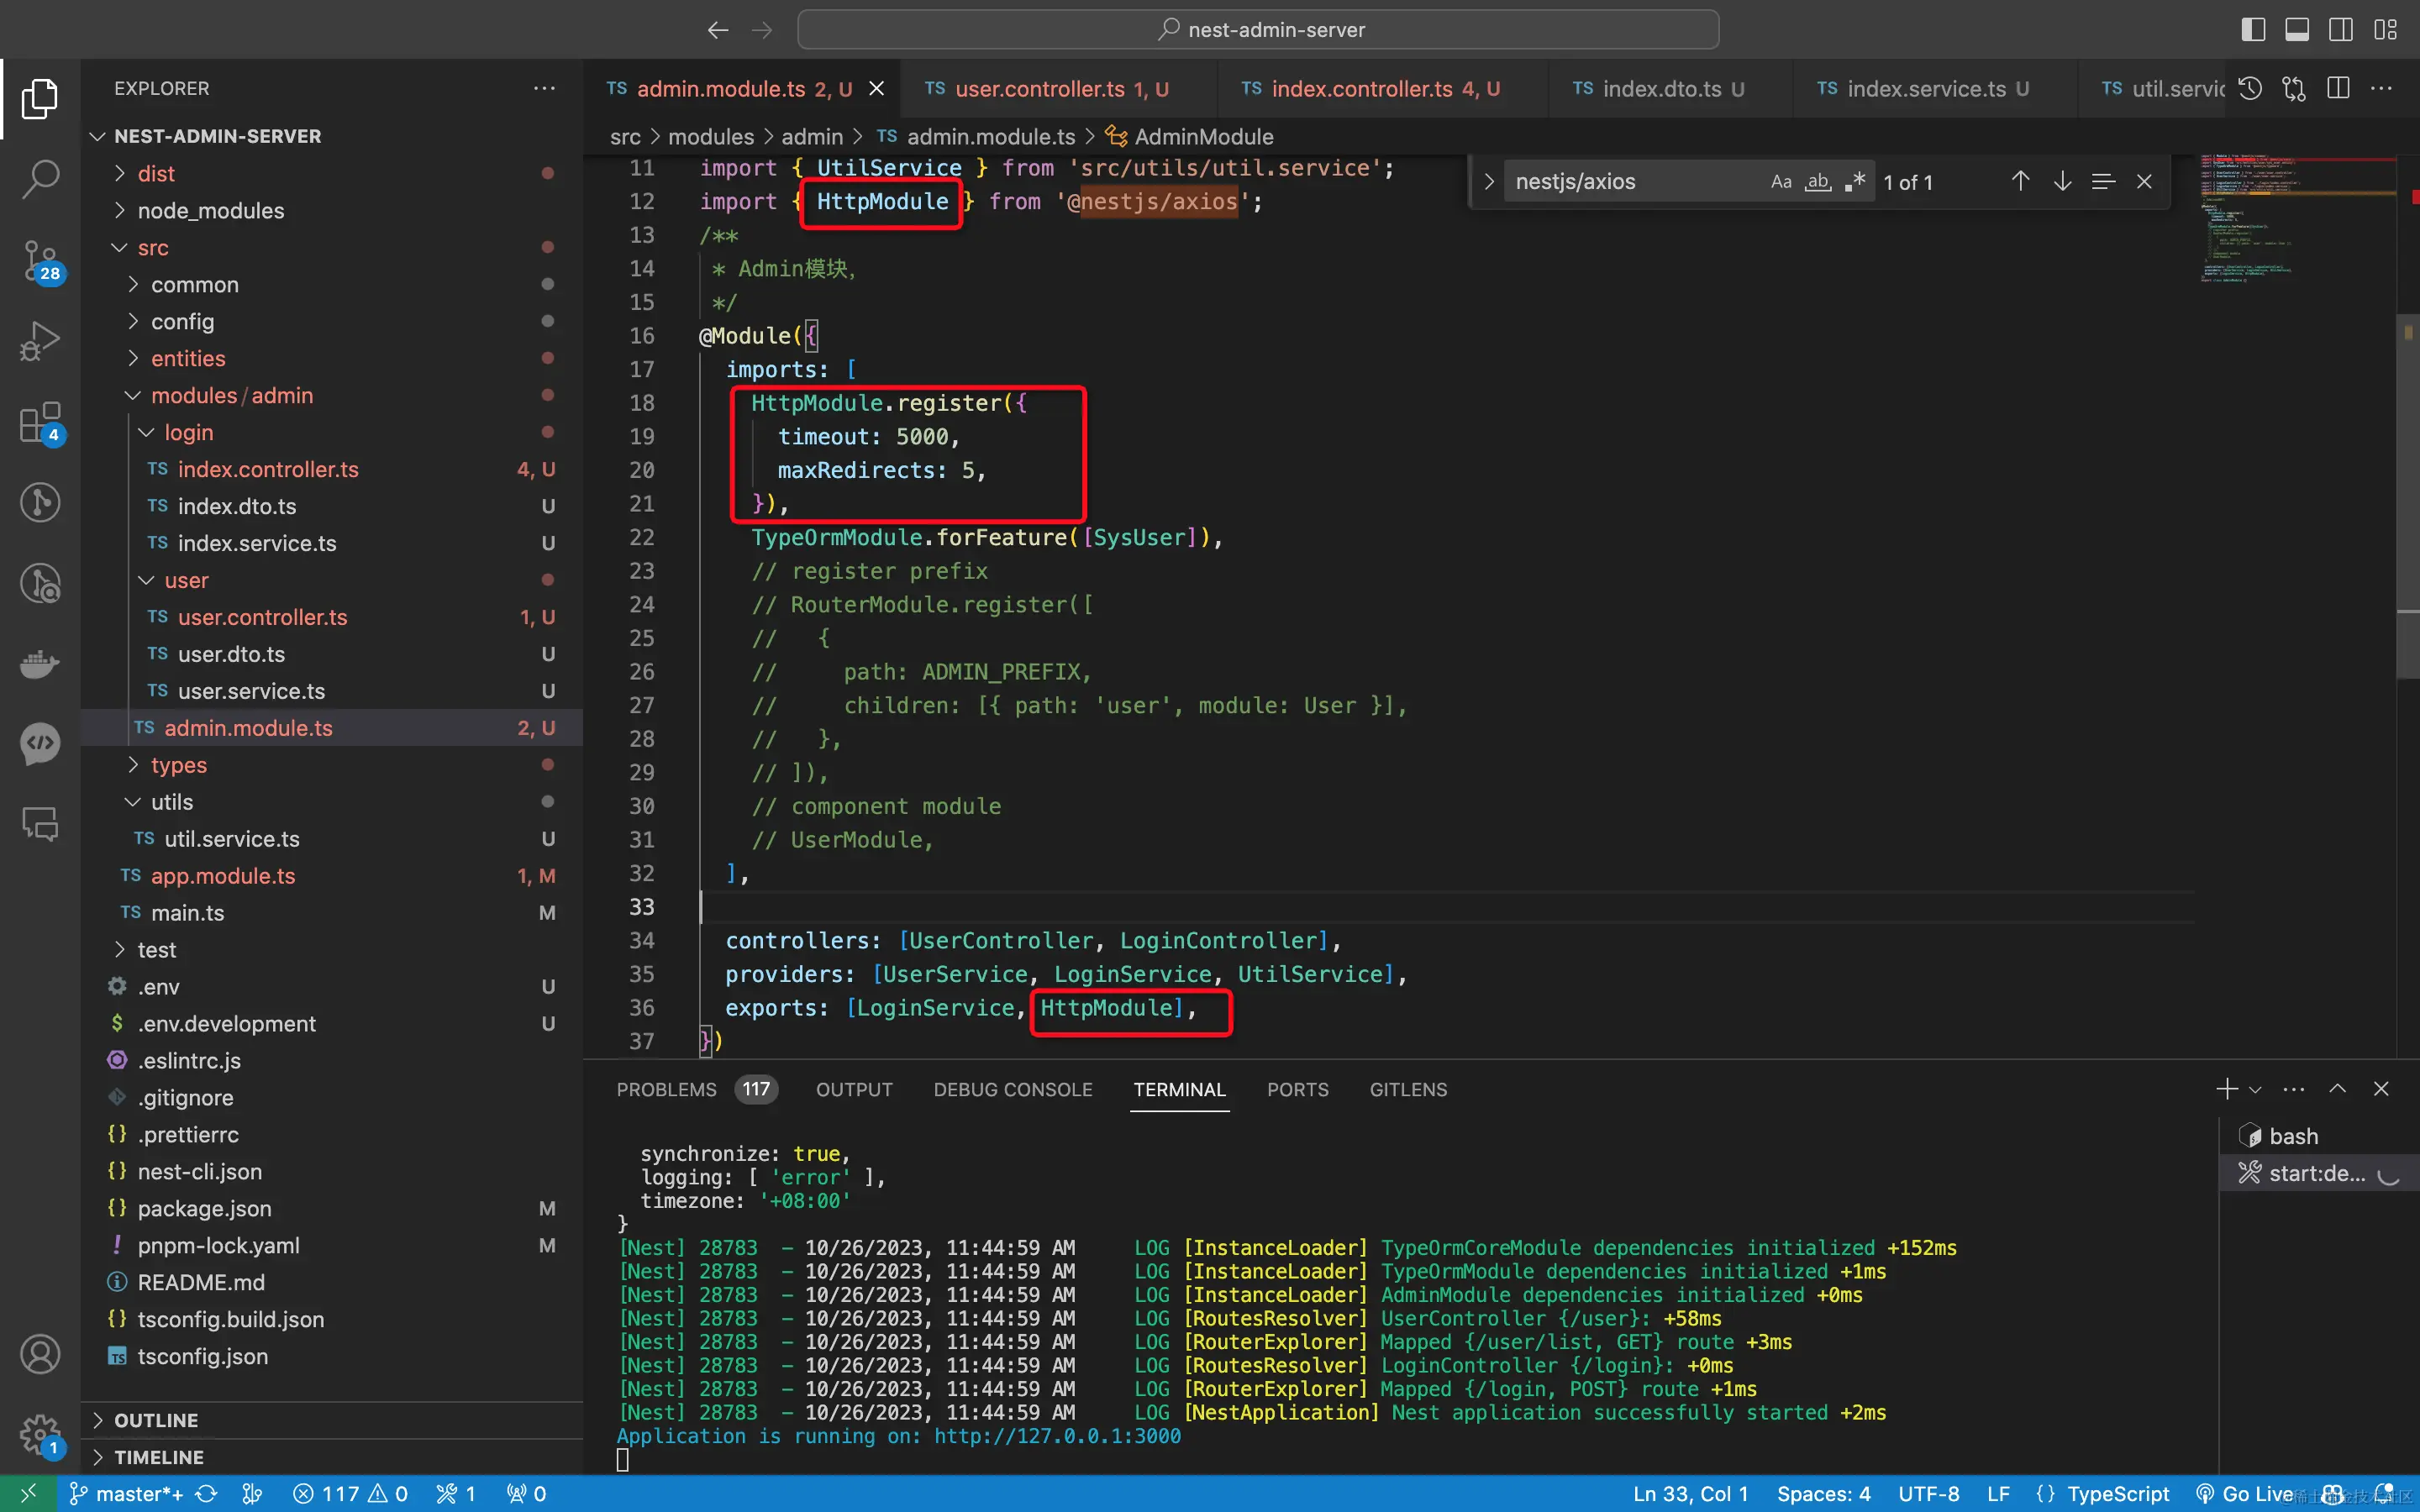Viewport: 2420px width, 1512px height.
Task: Expand the dist folder
Action: point(156,174)
